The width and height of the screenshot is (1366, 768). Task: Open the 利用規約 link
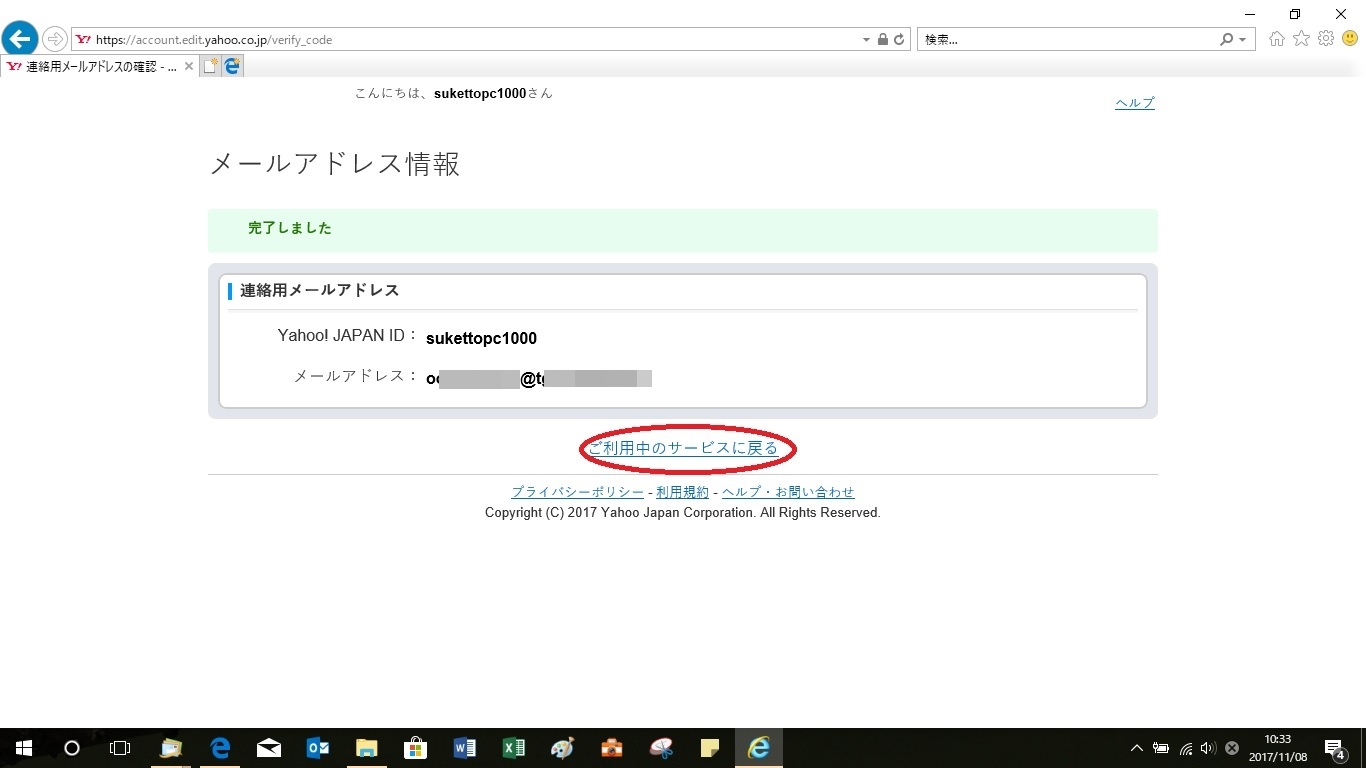tap(682, 492)
